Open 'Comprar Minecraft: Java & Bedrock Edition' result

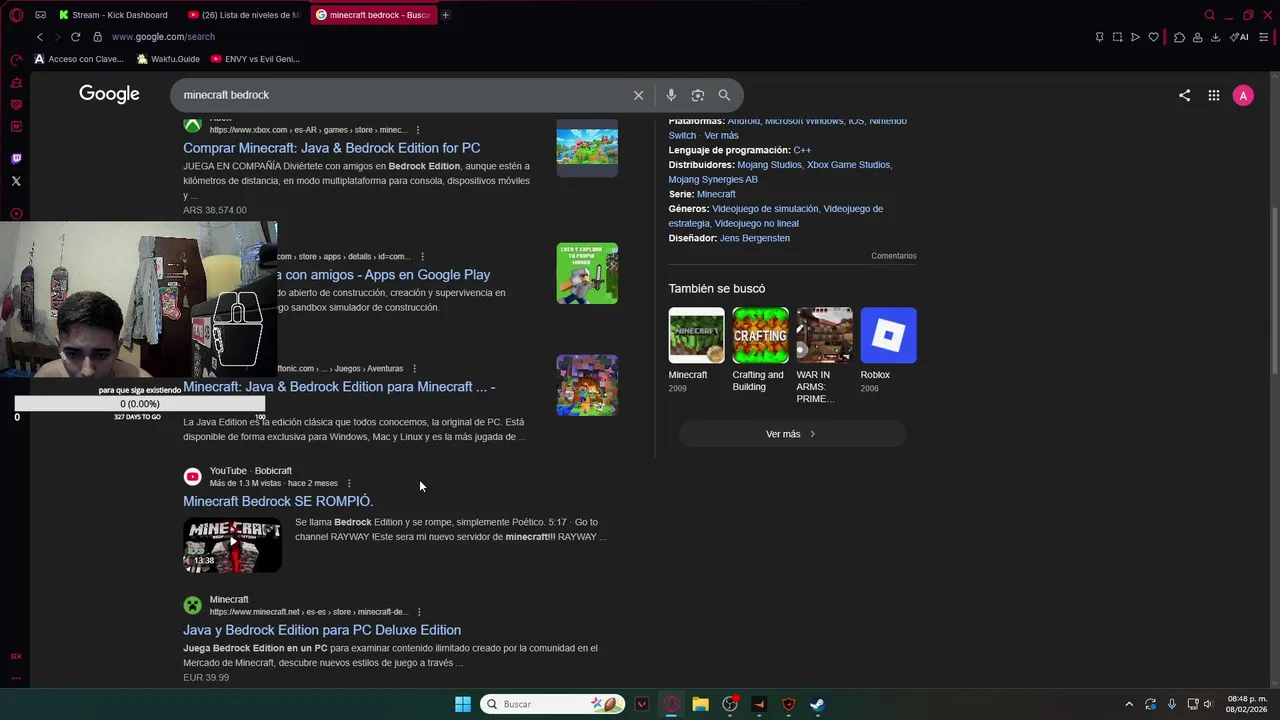point(331,148)
